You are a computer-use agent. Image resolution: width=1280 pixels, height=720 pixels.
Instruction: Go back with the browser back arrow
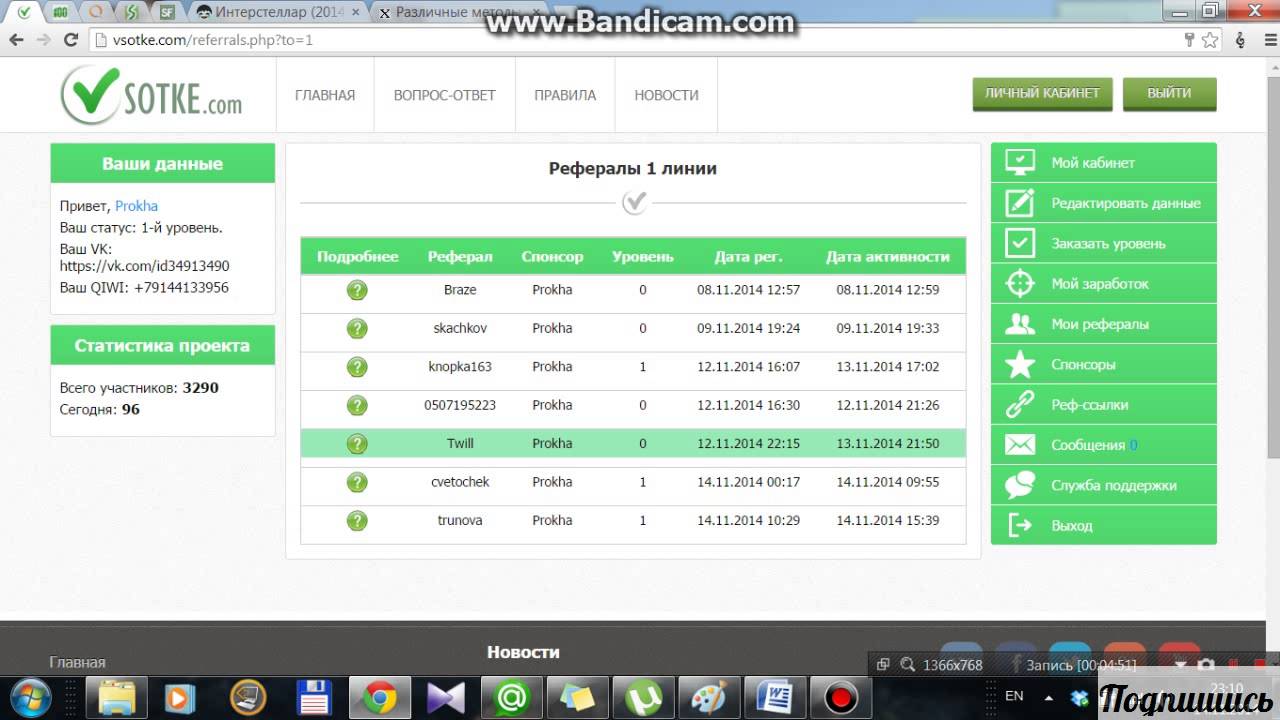16,40
